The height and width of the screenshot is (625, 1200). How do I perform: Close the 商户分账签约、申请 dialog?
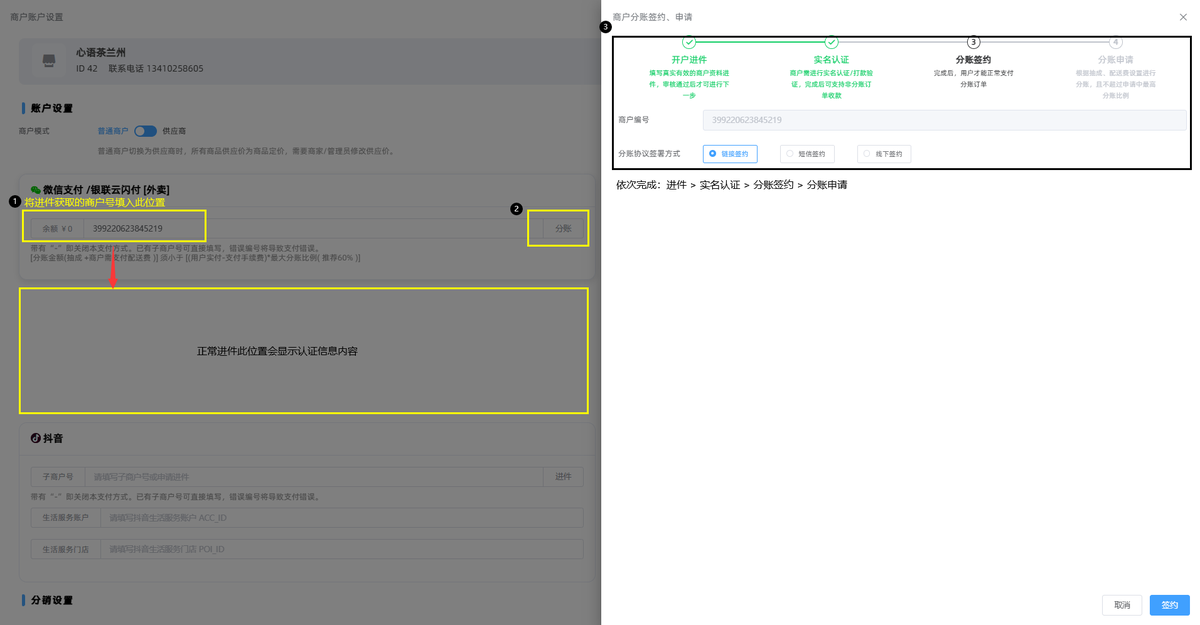(1184, 17)
